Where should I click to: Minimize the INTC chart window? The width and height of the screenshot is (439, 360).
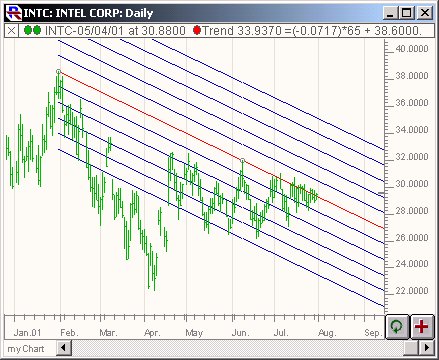tap(390, 13)
